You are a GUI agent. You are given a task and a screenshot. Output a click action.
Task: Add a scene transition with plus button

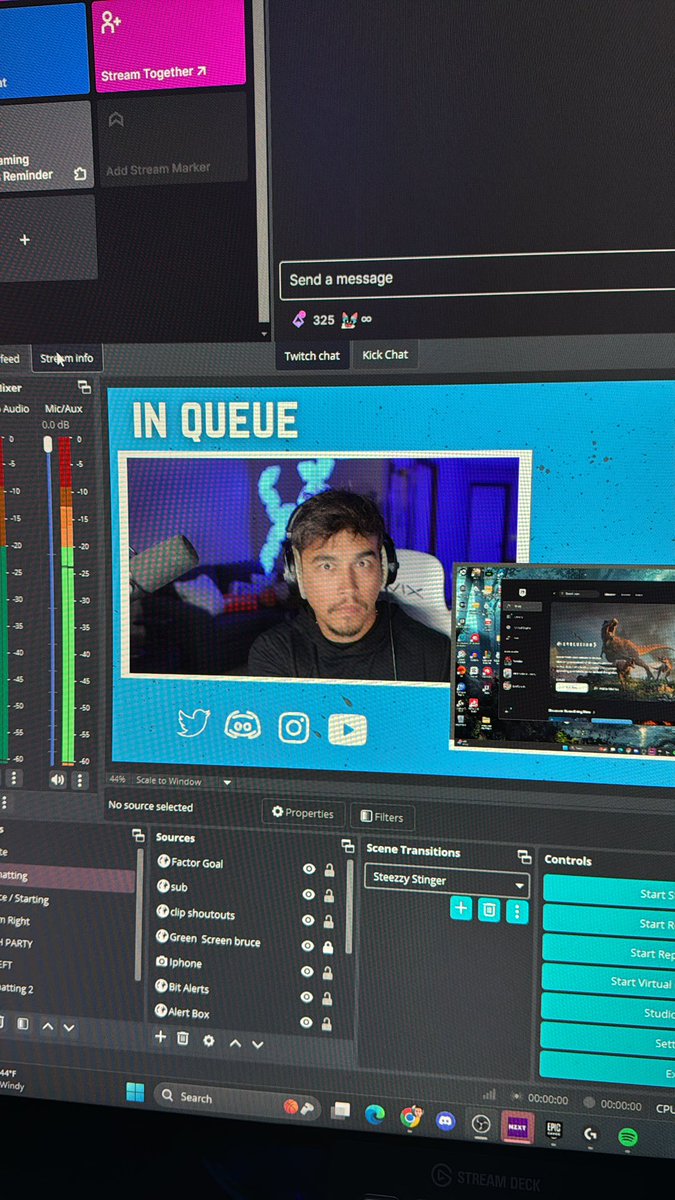(460, 908)
